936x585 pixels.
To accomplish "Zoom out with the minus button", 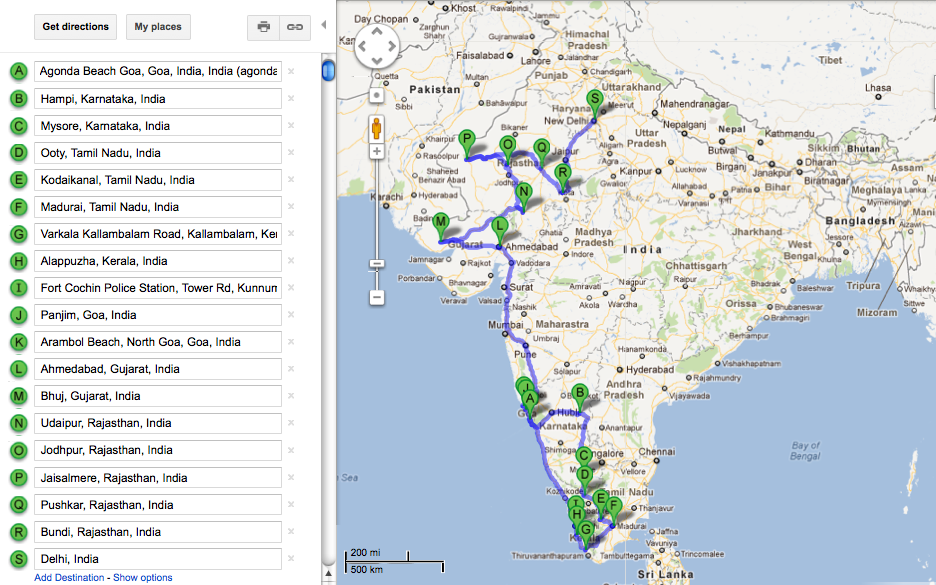I will point(376,297).
